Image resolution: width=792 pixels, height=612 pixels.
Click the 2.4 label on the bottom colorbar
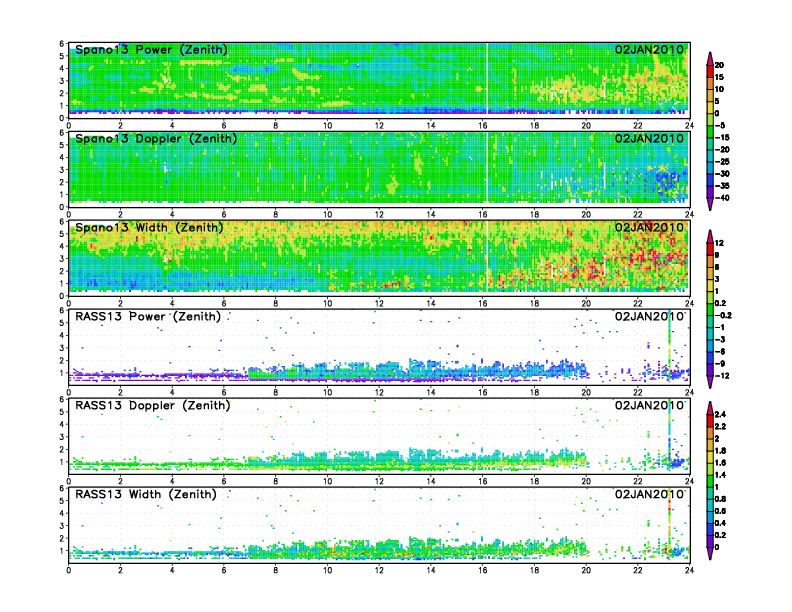tap(720, 414)
